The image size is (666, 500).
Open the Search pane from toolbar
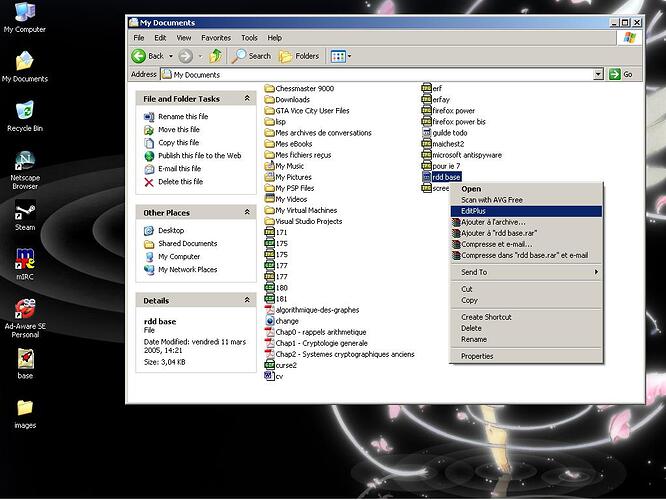pos(251,56)
